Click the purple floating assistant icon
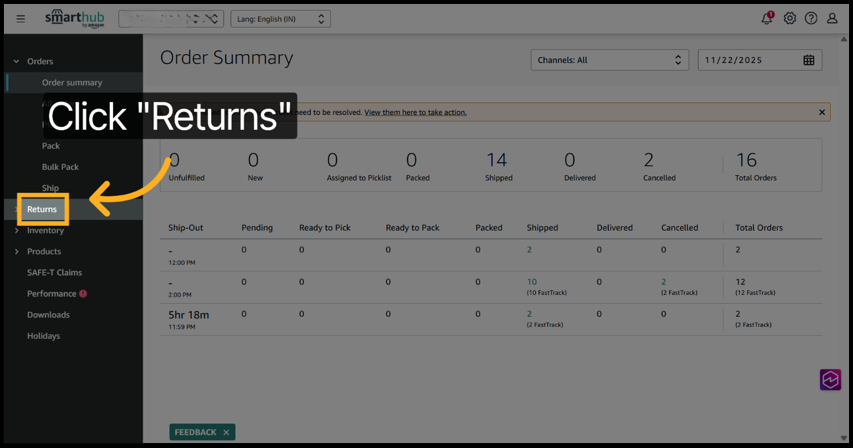Image resolution: width=853 pixels, height=448 pixels. [x=830, y=380]
